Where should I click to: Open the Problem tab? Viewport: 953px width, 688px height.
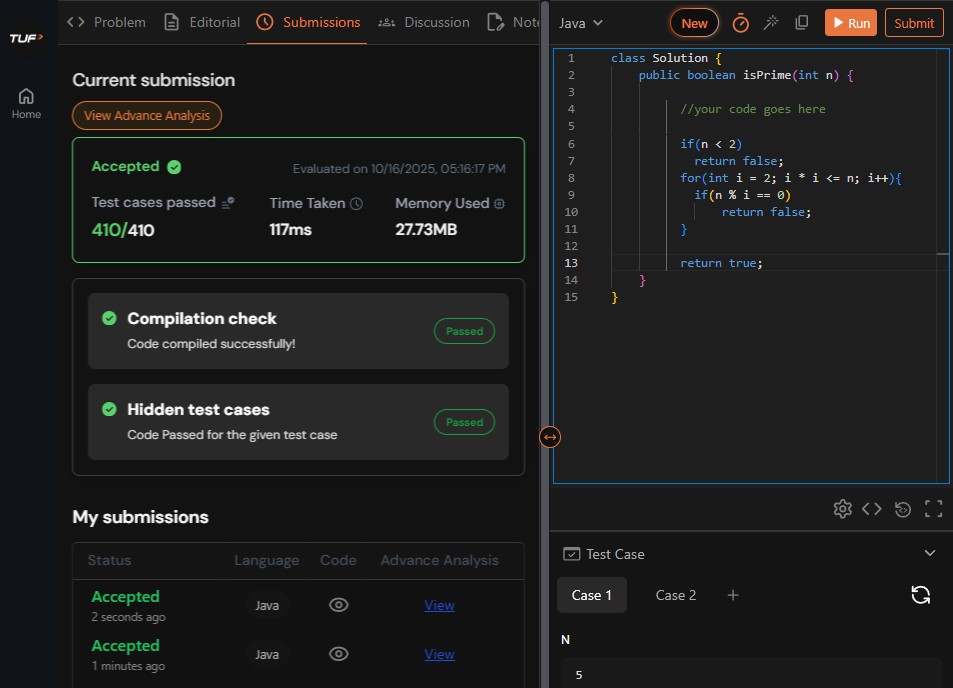[x=106, y=22]
